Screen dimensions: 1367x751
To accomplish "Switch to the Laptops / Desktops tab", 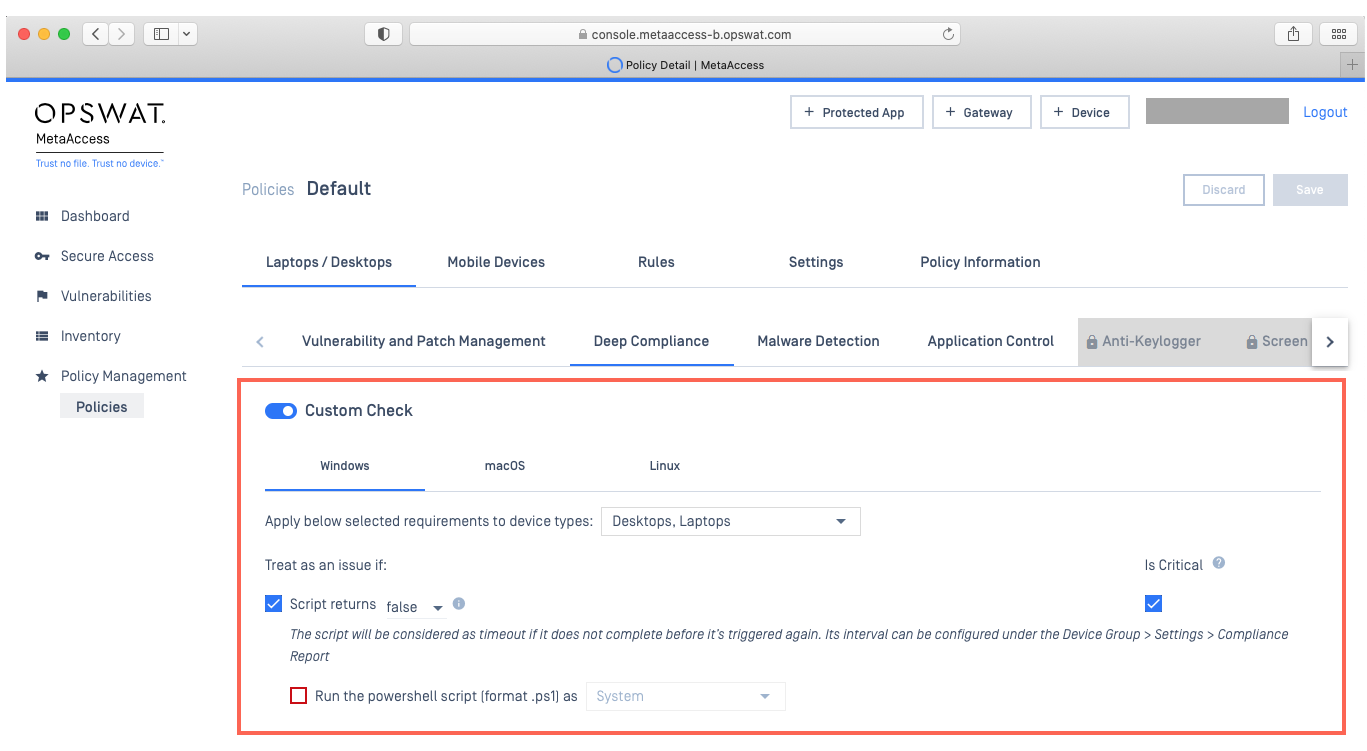I will [x=329, y=262].
